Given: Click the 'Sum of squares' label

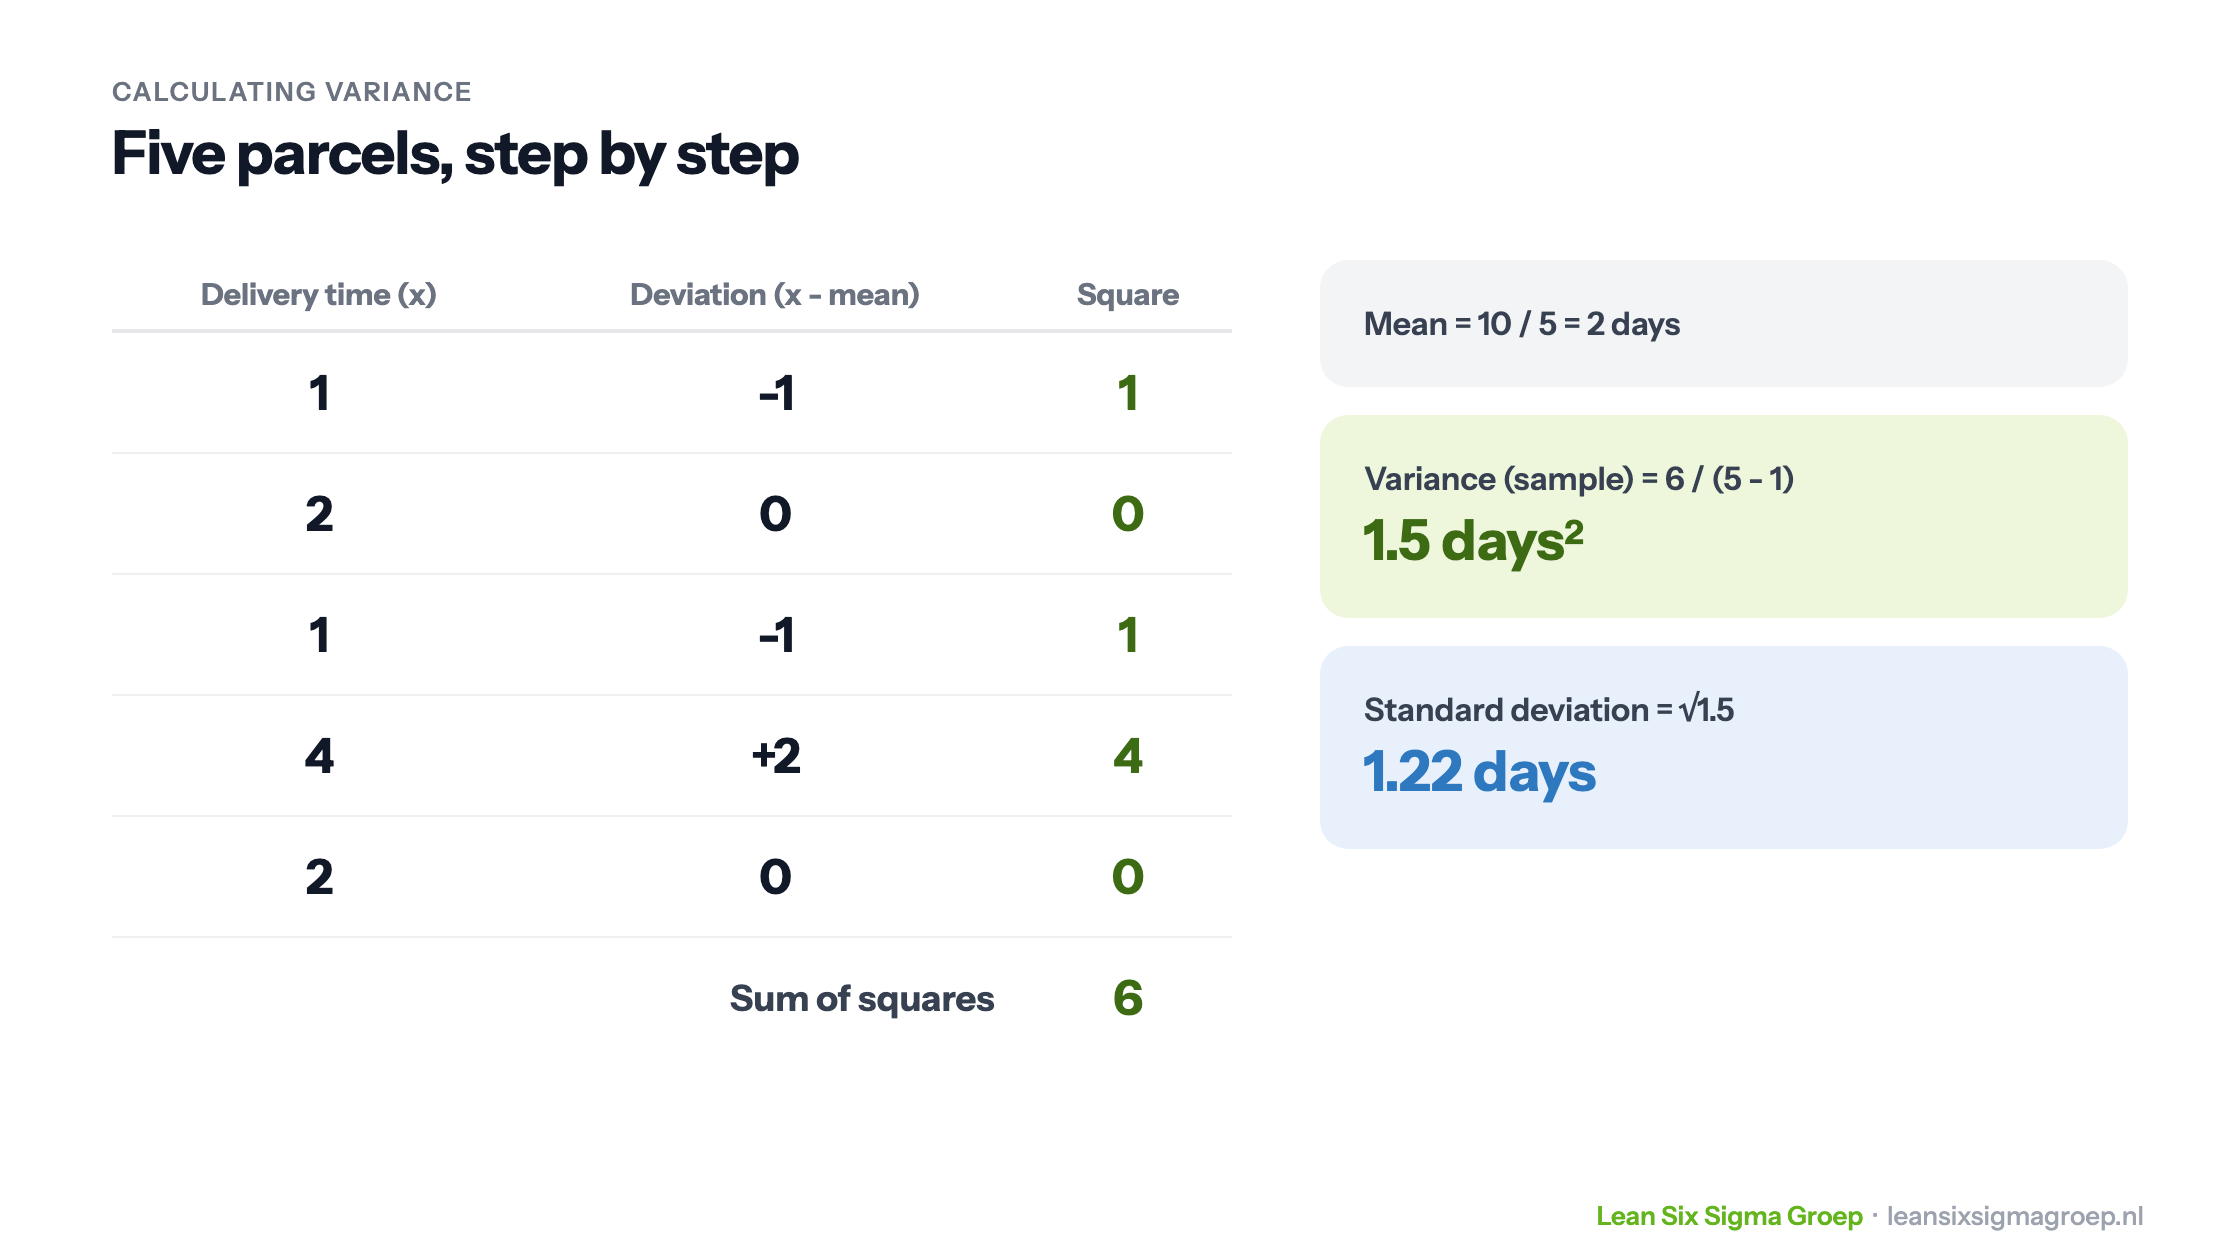Looking at the screenshot, I should click(x=862, y=999).
